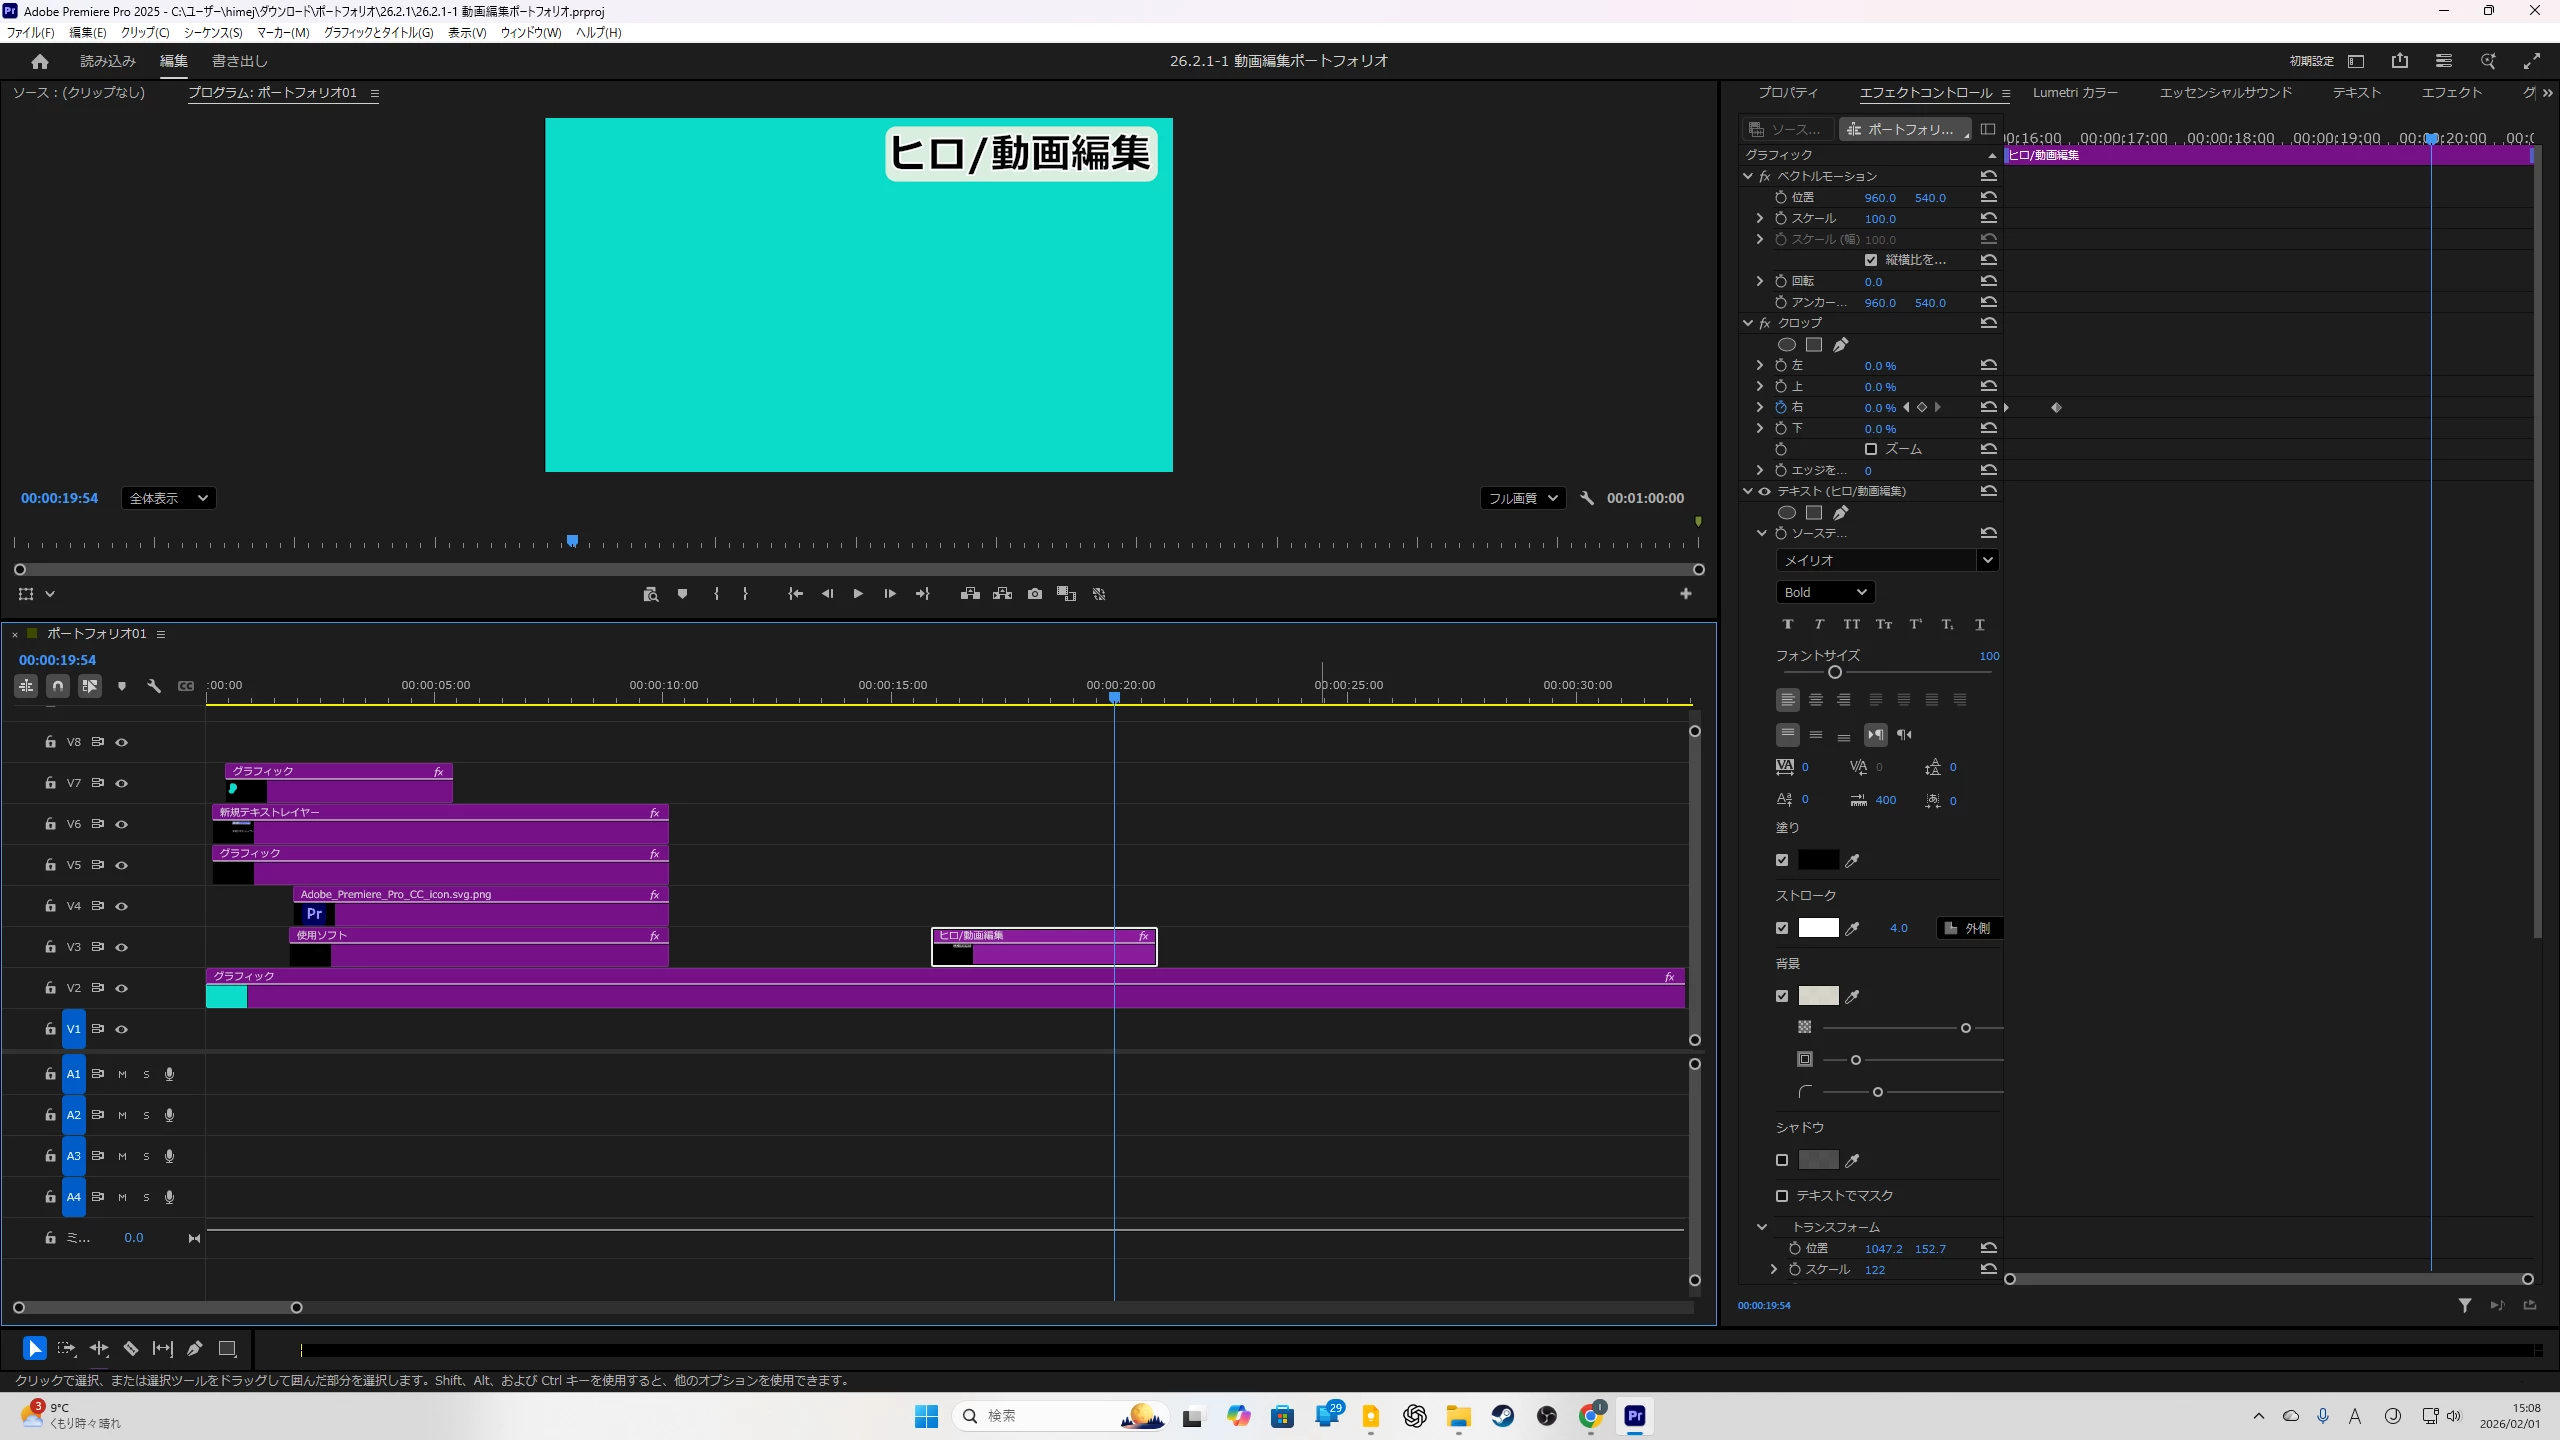Click the Add Marker icon in the program monitor
The height and width of the screenshot is (1440, 2560).
pos(682,594)
